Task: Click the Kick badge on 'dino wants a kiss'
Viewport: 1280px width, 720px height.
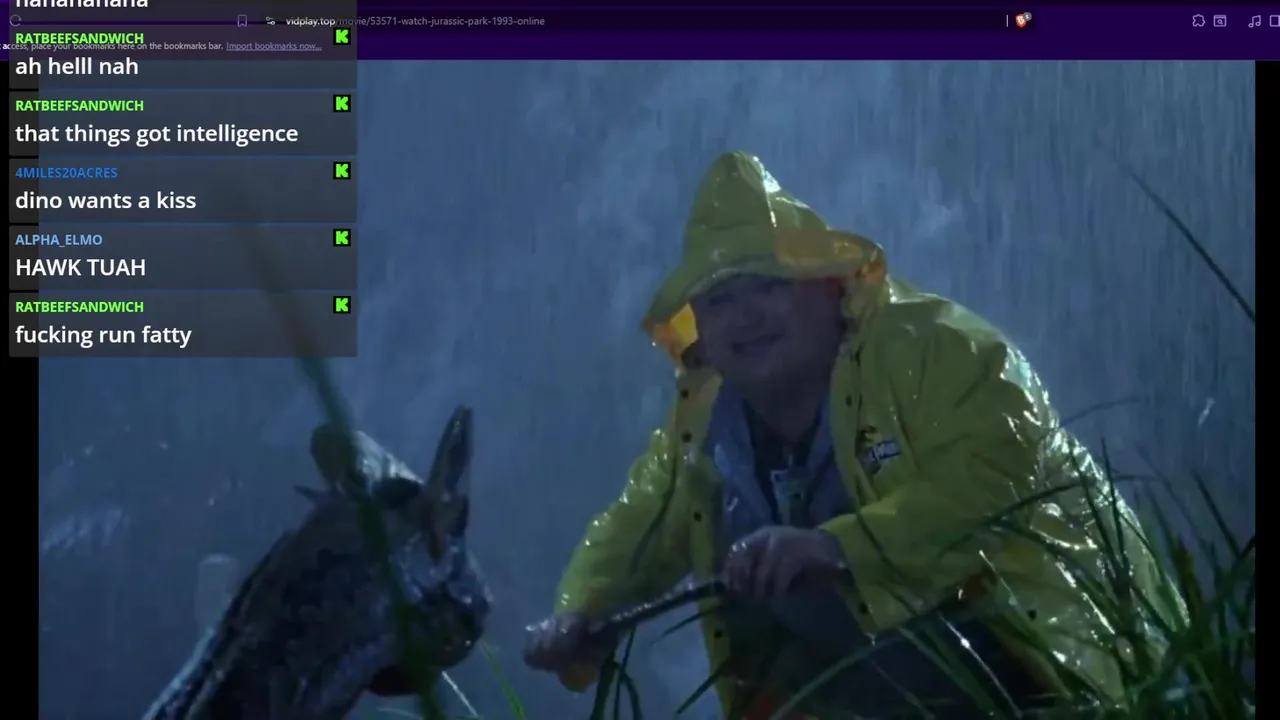Action: click(342, 171)
